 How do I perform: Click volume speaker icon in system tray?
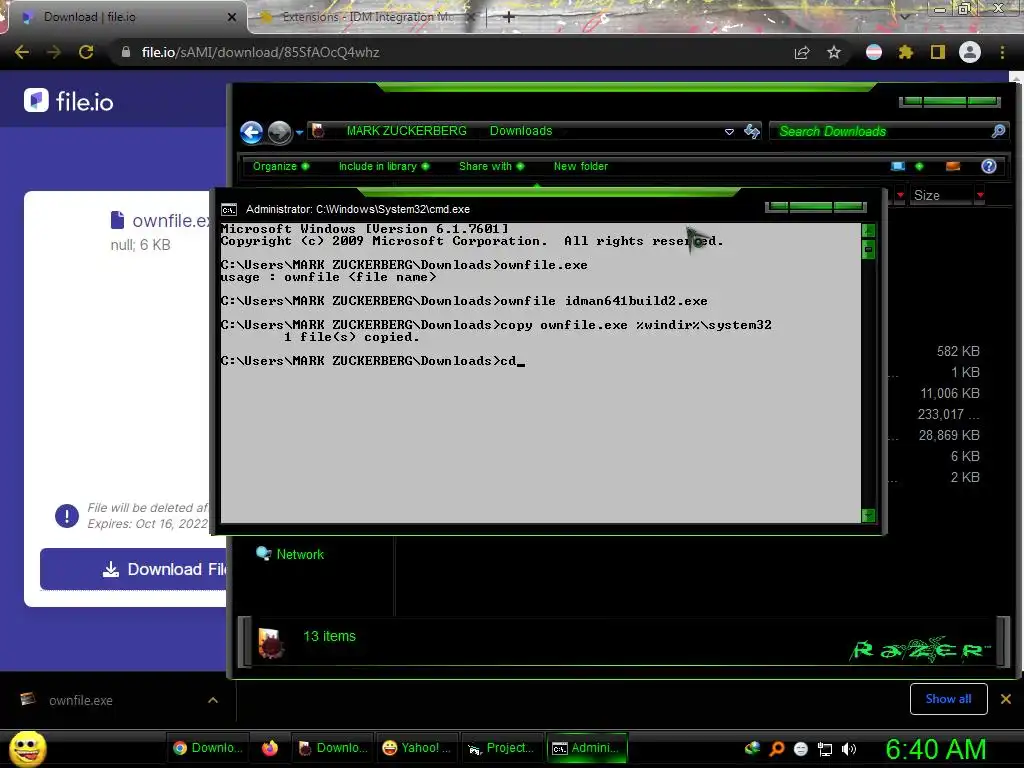pos(848,749)
